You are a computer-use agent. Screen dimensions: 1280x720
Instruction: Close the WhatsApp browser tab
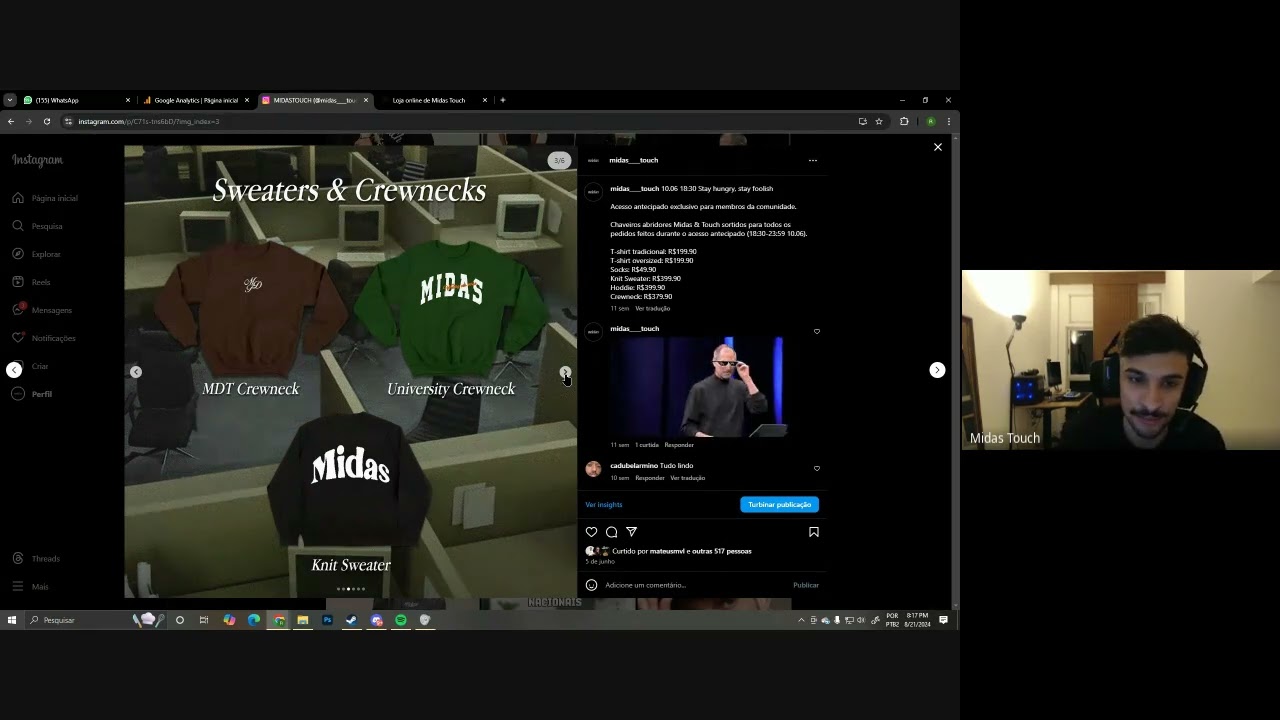128,100
